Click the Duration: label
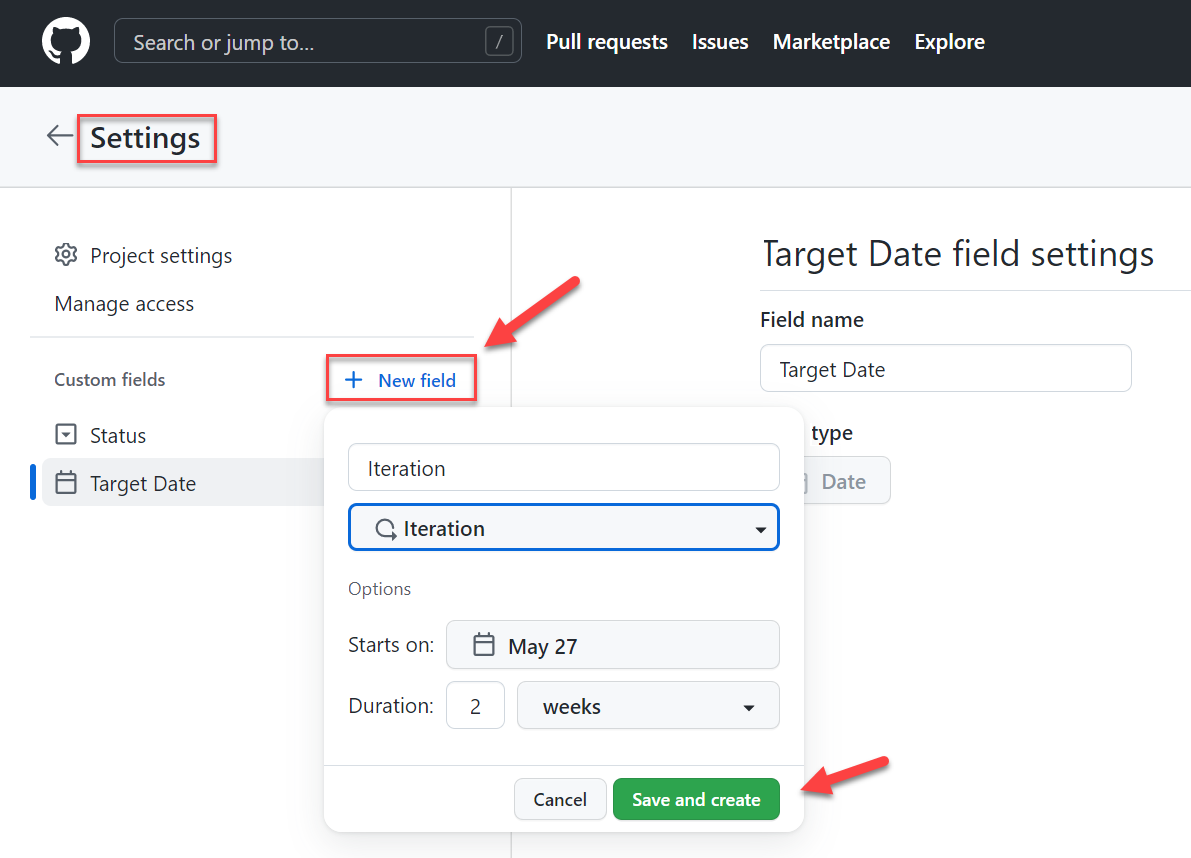This screenshot has width=1191, height=858. coord(390,705)
